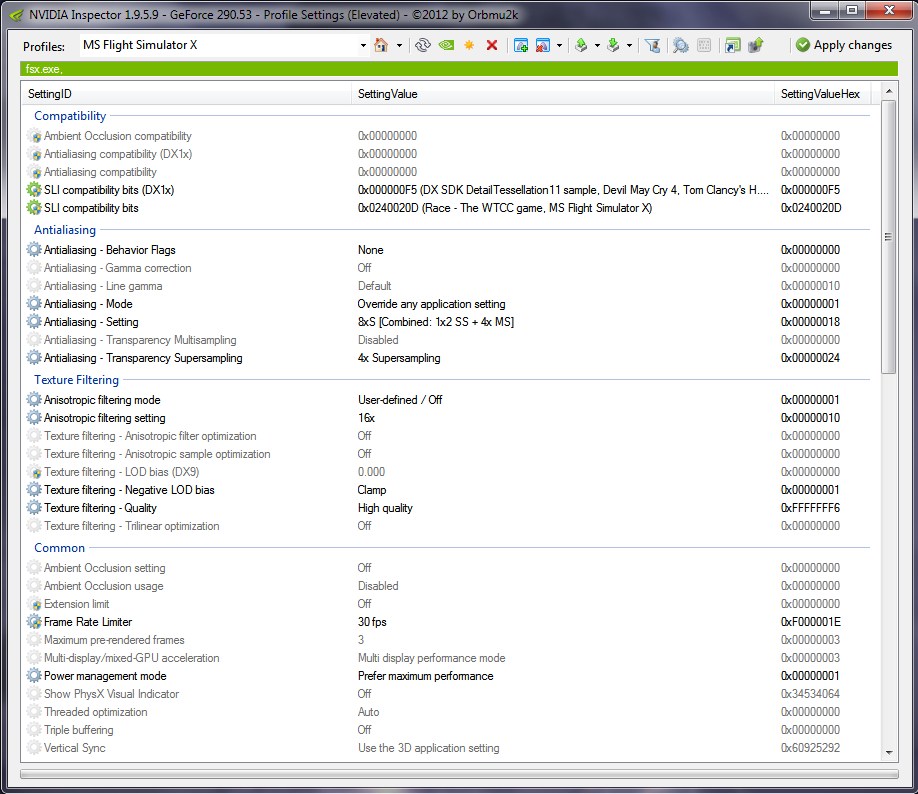Collapse the Antialiasing group header
918x794 pixels.
pos(64,230)
